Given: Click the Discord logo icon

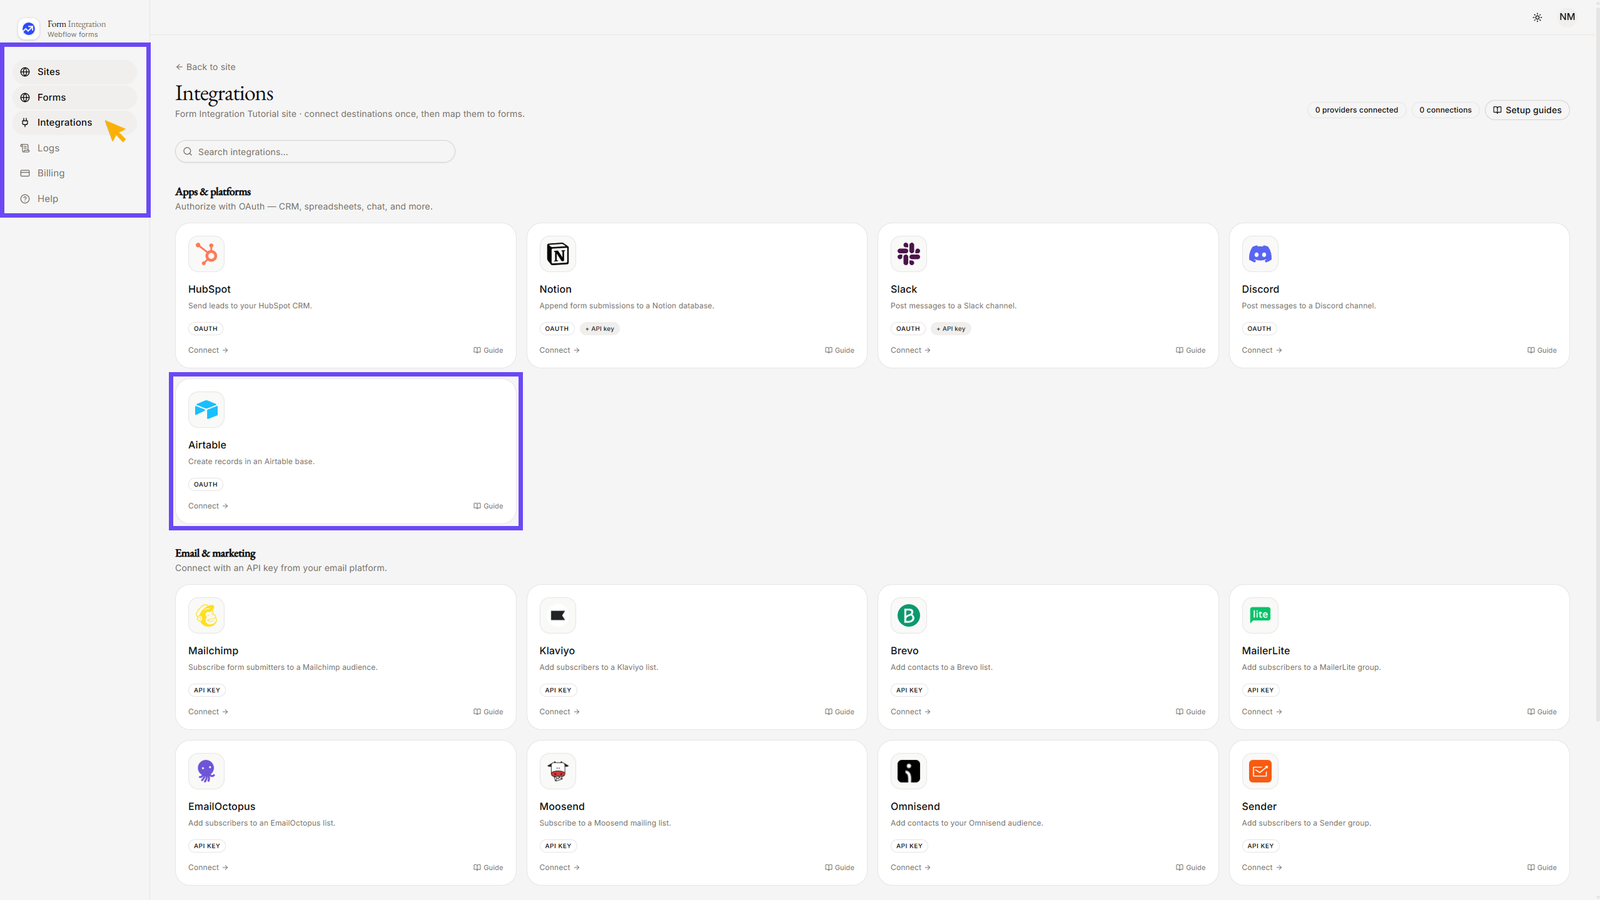Looking at the screenshot, I should [1260, 254].
